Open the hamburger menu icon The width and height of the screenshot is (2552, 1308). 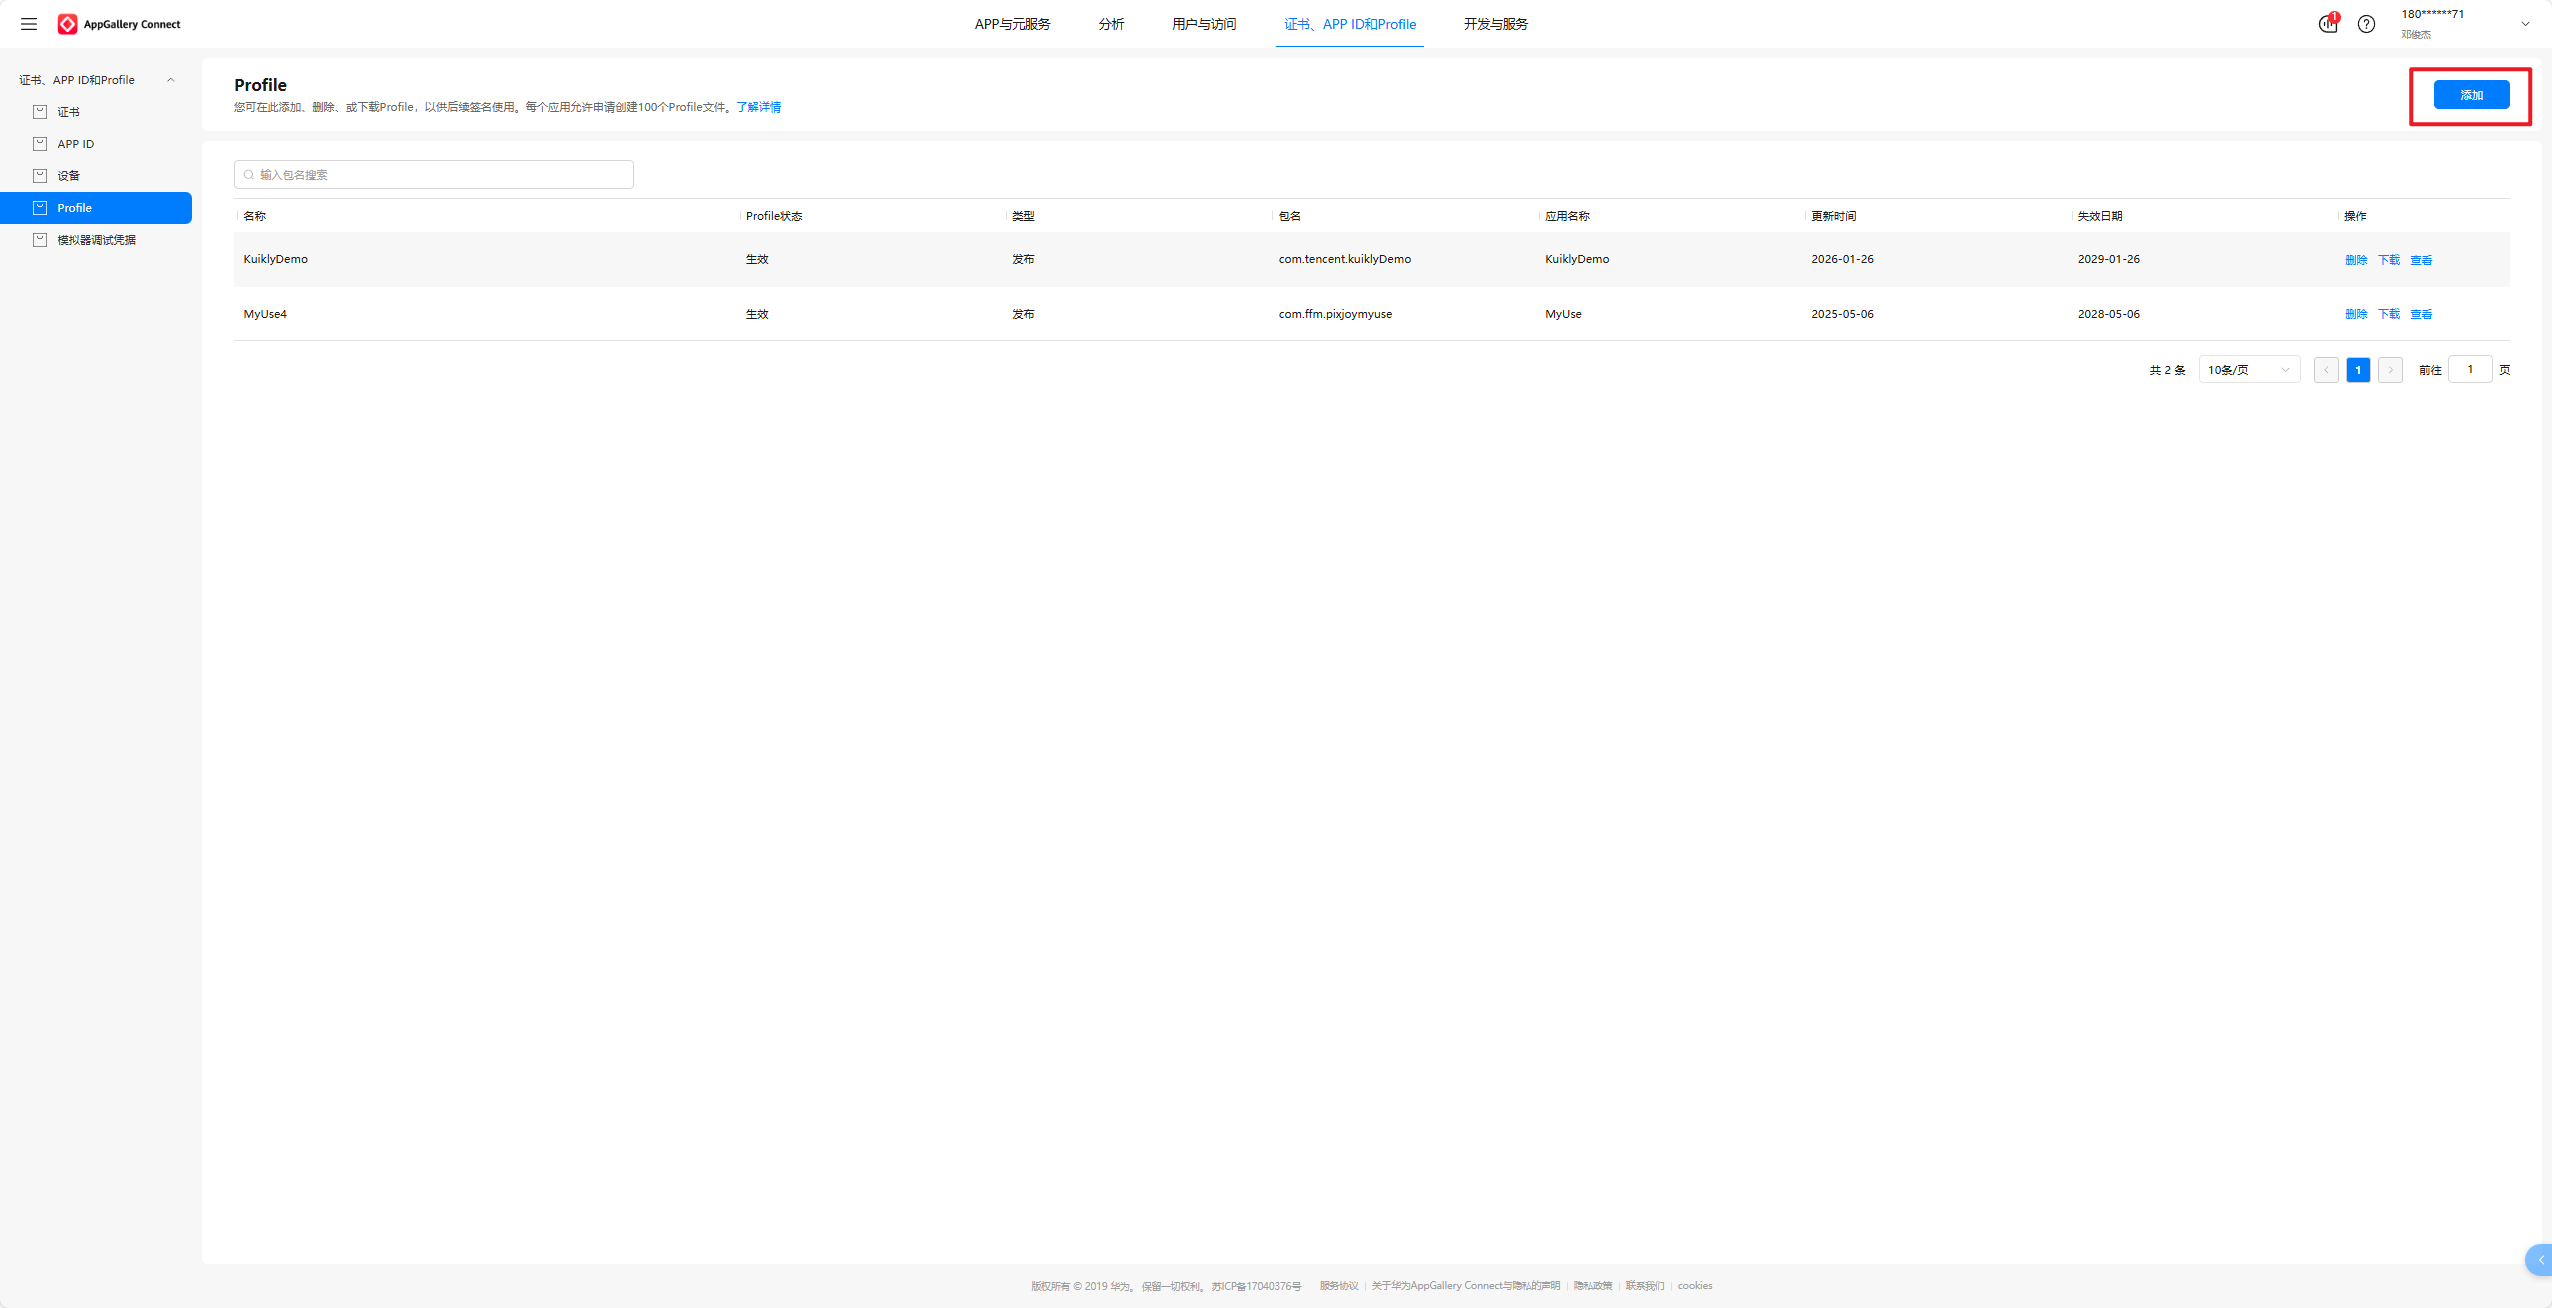coord(29,24)
